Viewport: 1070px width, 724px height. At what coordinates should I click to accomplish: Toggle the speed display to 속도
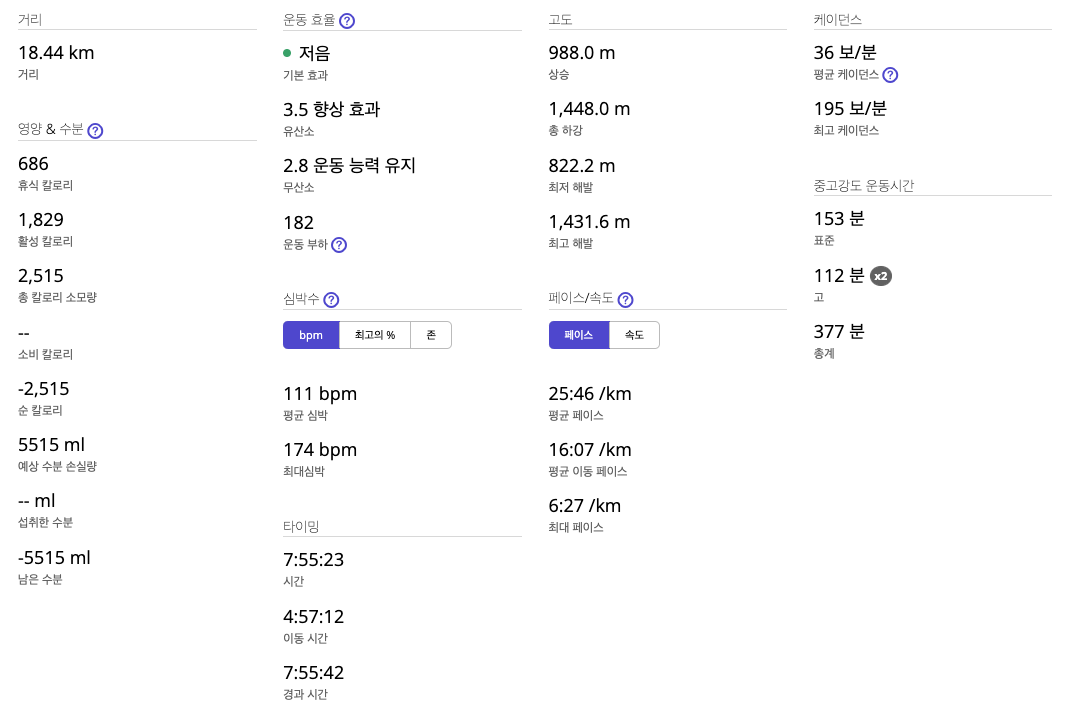(634, 335)
